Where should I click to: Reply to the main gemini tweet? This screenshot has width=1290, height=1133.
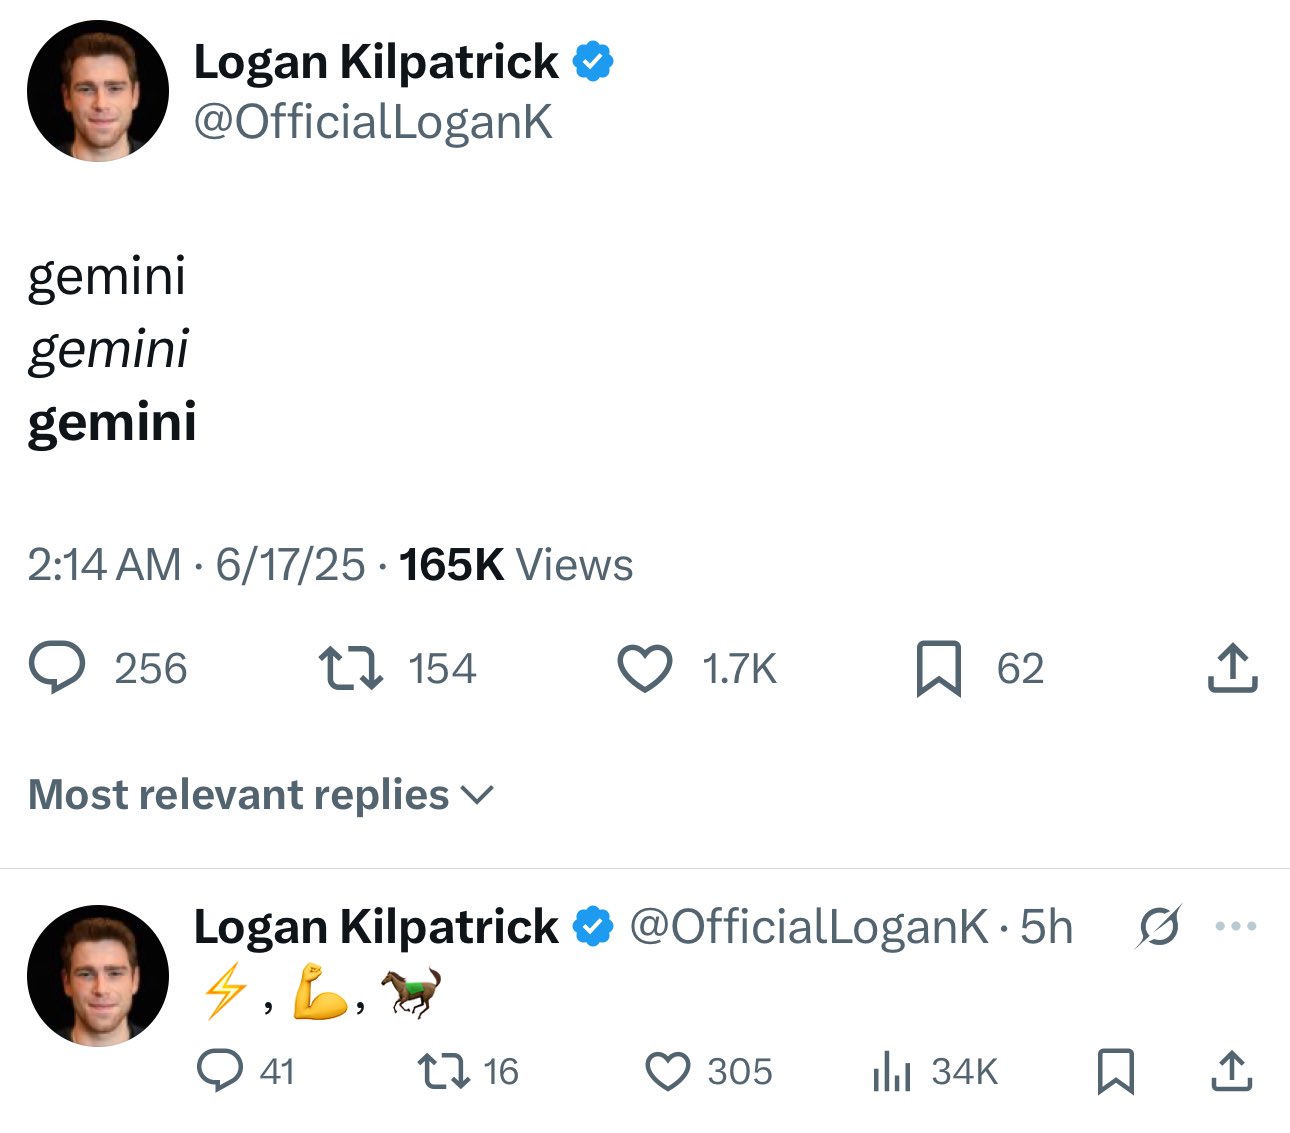[57, 669]
